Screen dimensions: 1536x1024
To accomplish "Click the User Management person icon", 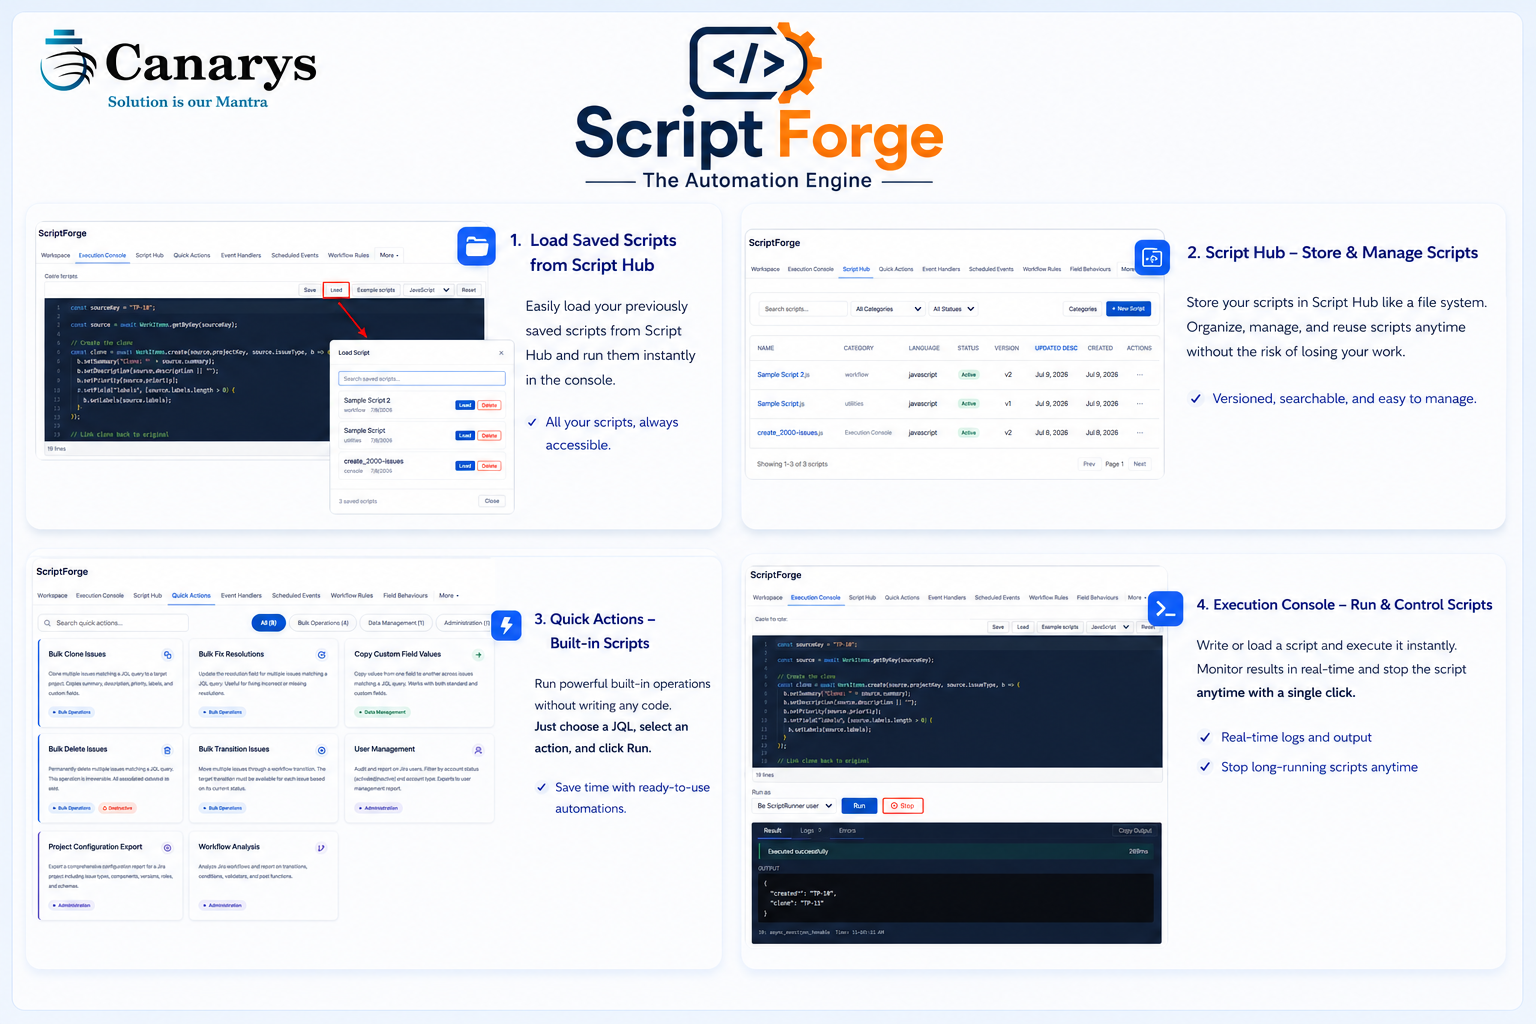I will click(x=478, y=750).
